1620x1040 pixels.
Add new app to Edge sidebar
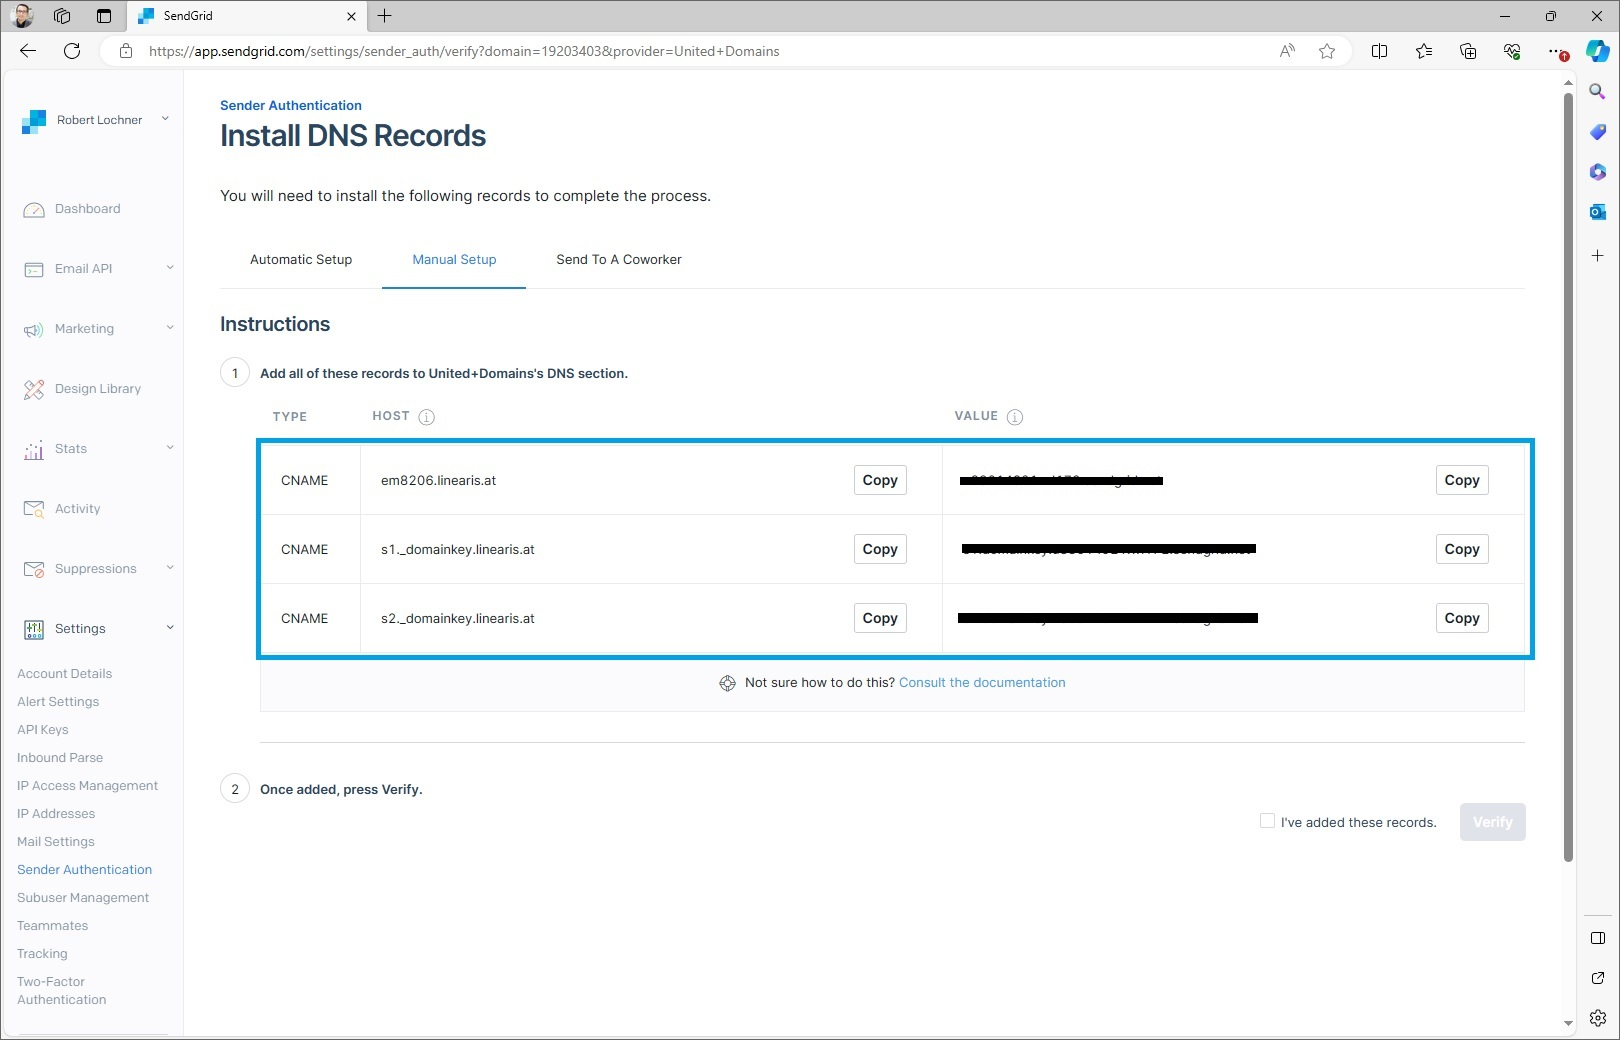click(1598, 256)
